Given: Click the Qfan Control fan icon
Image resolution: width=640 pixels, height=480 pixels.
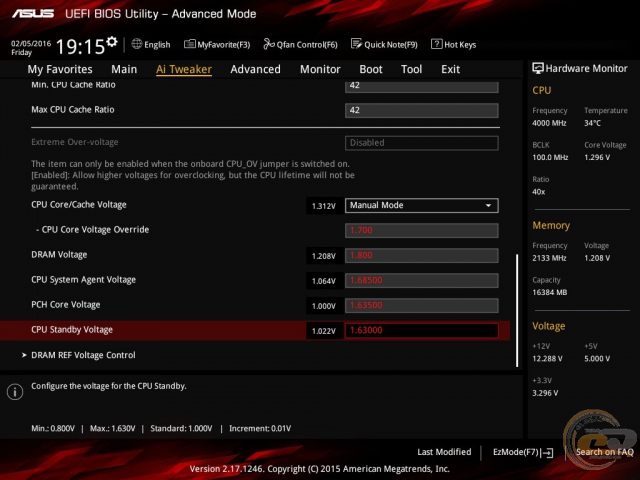Looking at the screenshot, I should pyautogui.click(x=269, y=44).
